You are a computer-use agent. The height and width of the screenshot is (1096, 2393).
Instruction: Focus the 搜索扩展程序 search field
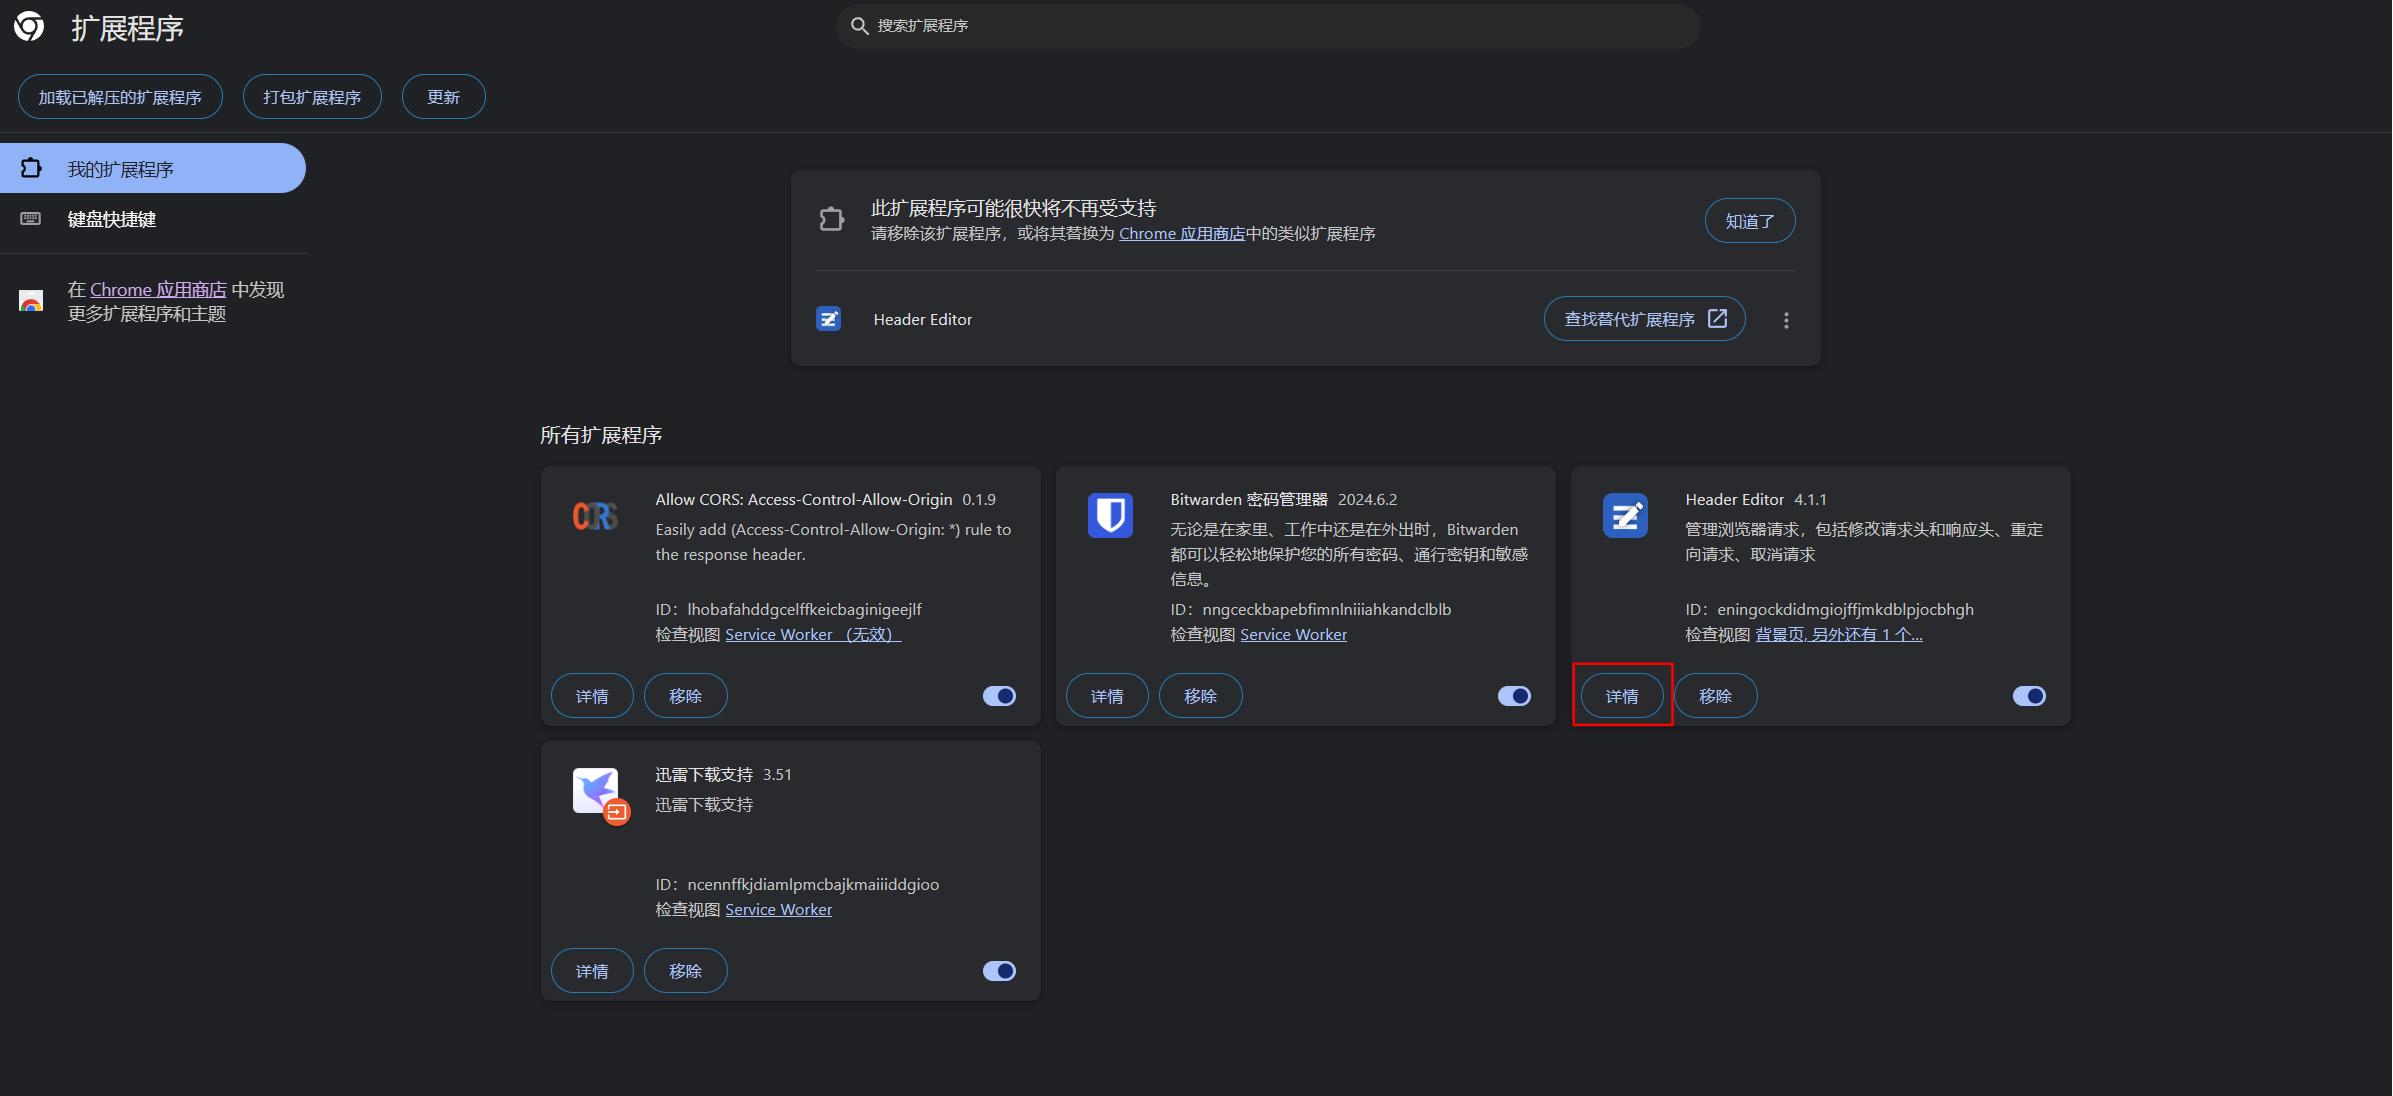pyautogui.click(x=1268, y=26)
